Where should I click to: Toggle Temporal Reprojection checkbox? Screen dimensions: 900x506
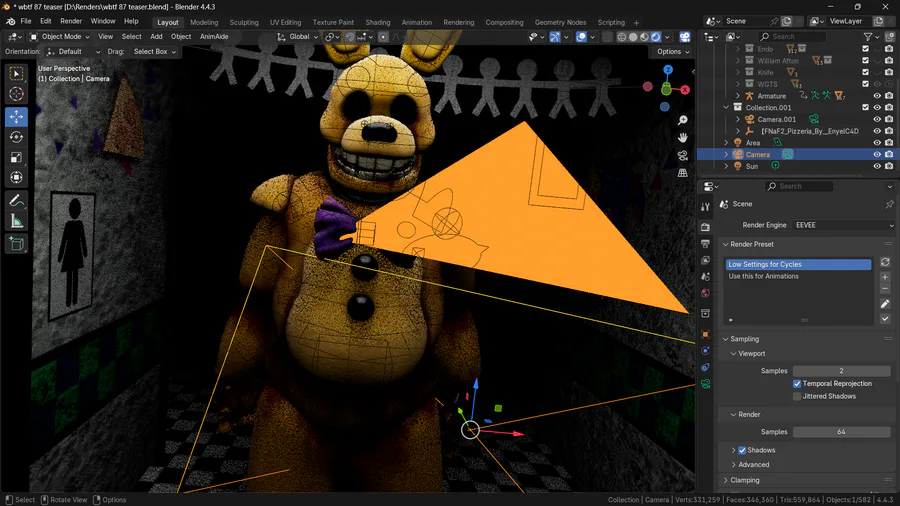pyautogui.click(x=797, y=384)
